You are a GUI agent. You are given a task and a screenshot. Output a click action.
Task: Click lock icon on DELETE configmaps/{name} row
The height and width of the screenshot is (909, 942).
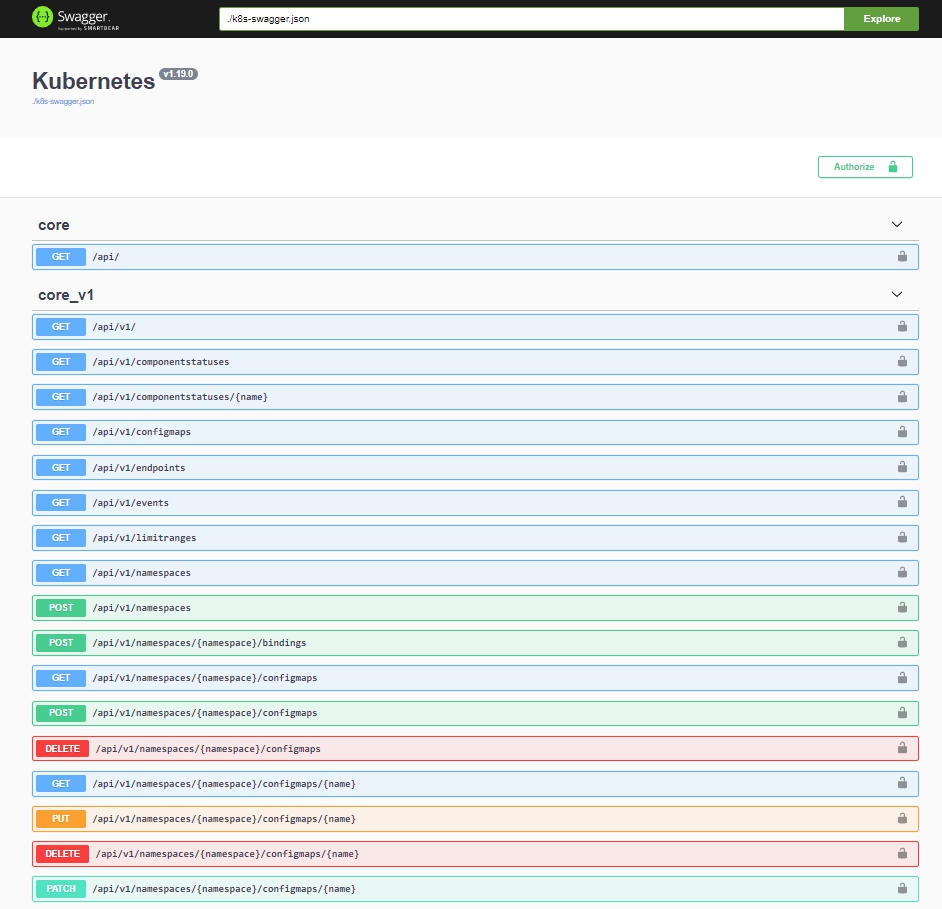tap(902, 854)
